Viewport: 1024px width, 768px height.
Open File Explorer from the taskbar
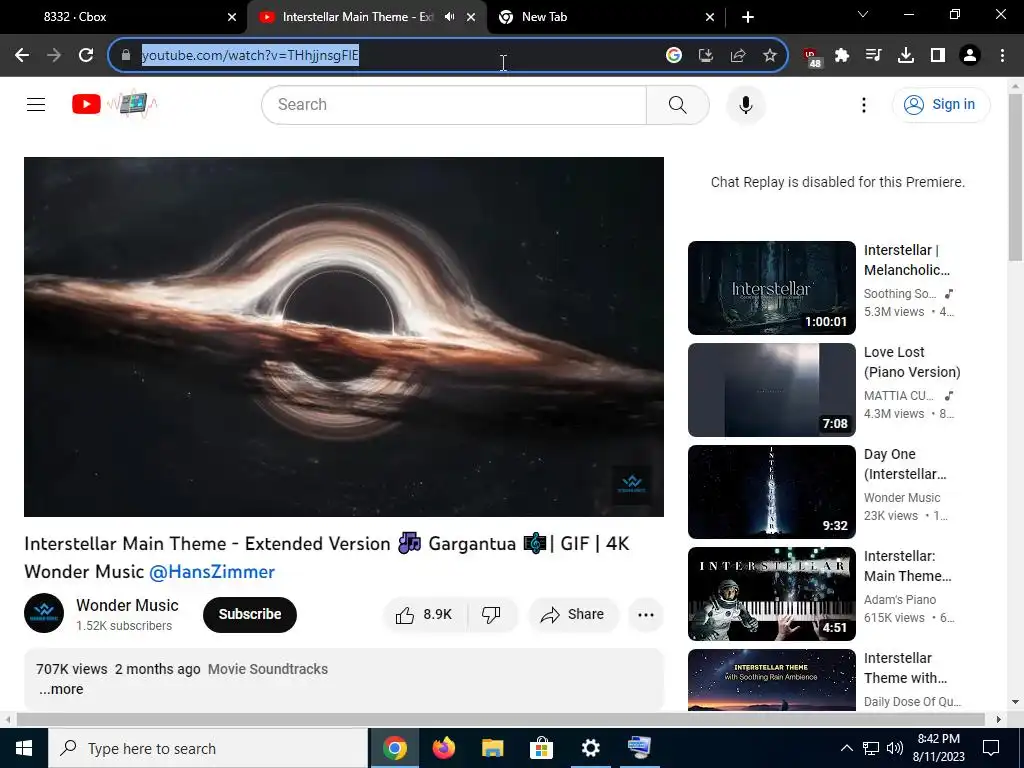[x=492, y=748]
